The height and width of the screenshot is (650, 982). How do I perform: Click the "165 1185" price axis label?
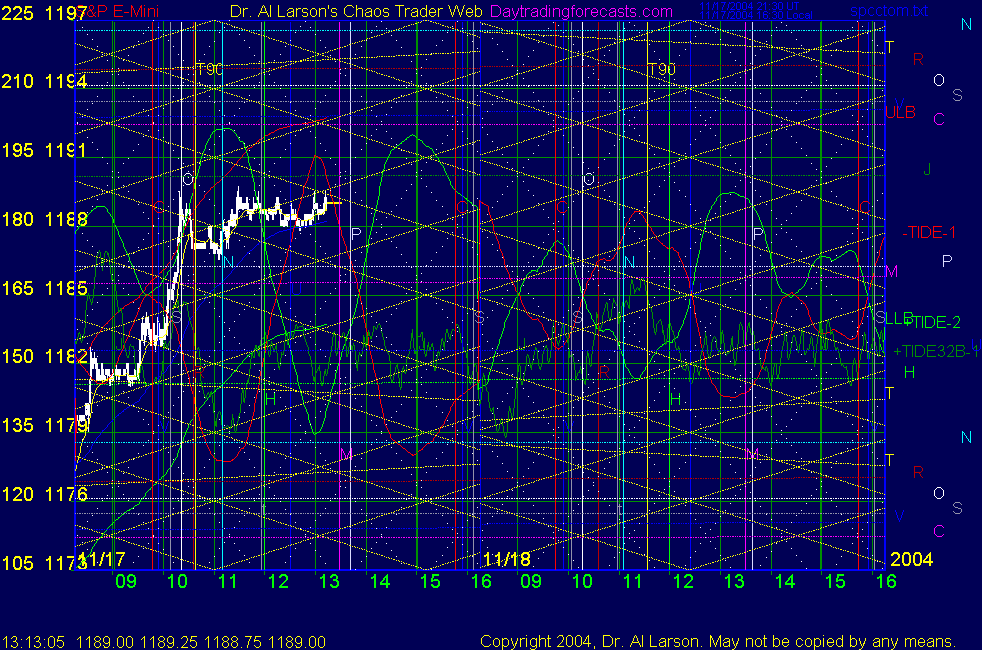click(x=44, y=288)
